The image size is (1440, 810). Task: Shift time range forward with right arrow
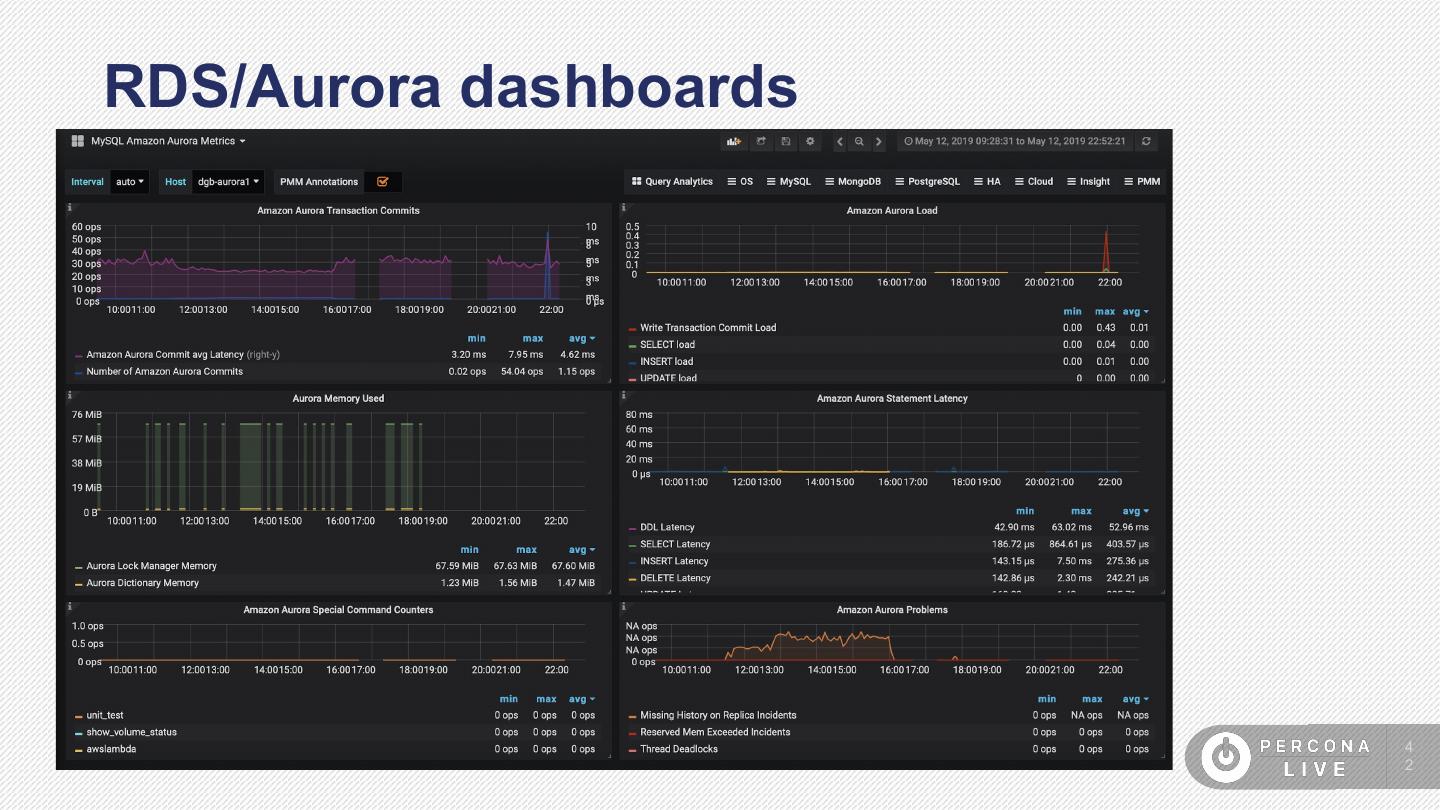click(x=879, y=142)
